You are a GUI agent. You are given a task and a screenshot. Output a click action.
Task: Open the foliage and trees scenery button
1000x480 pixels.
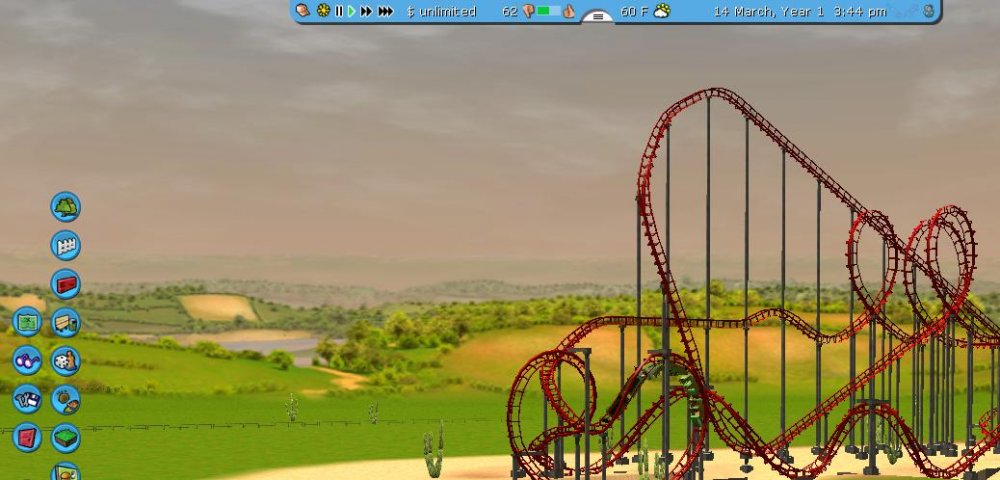pyautogui.click(x=65, y=207)
